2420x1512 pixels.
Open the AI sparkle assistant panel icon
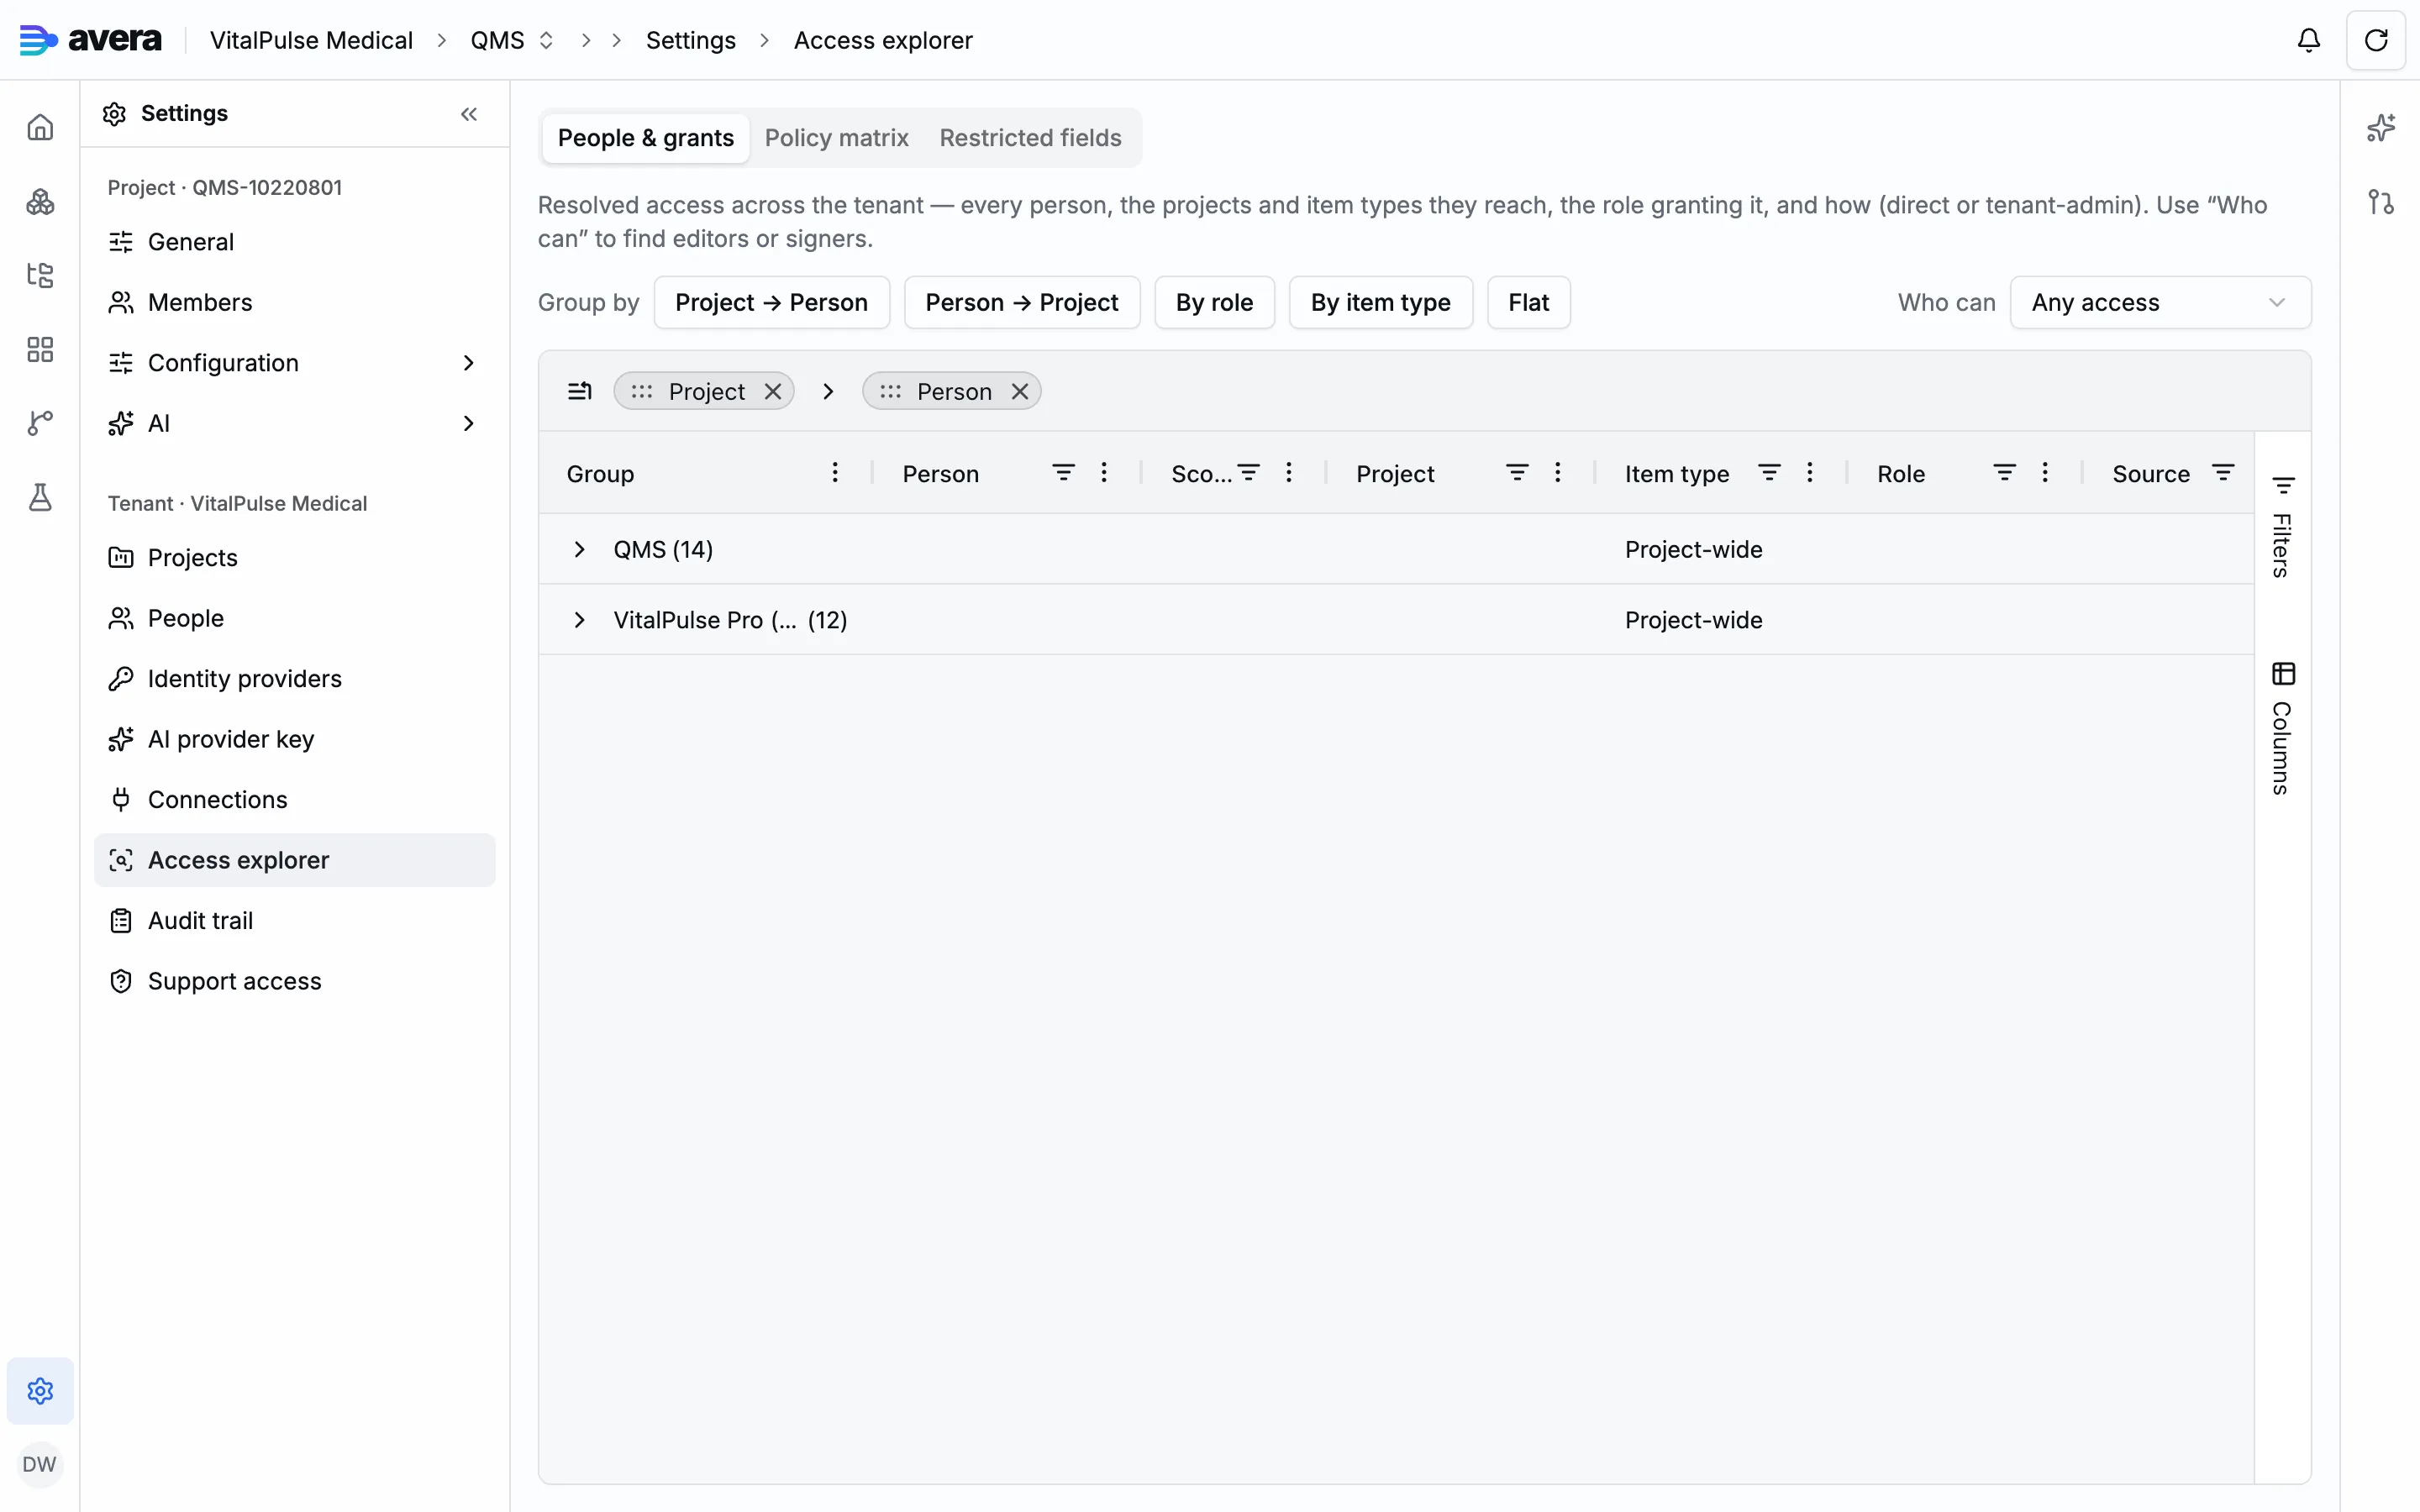pyautogui.click(x=2381, y=128)
